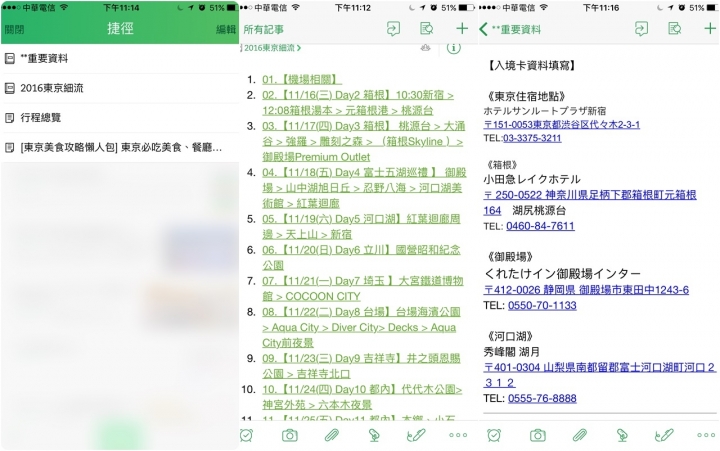The image size is (720, 451).
Task: Tap address 〒250-0522 神奈川県足柄下郡箱根町元箱根
Action: point(590,195)
